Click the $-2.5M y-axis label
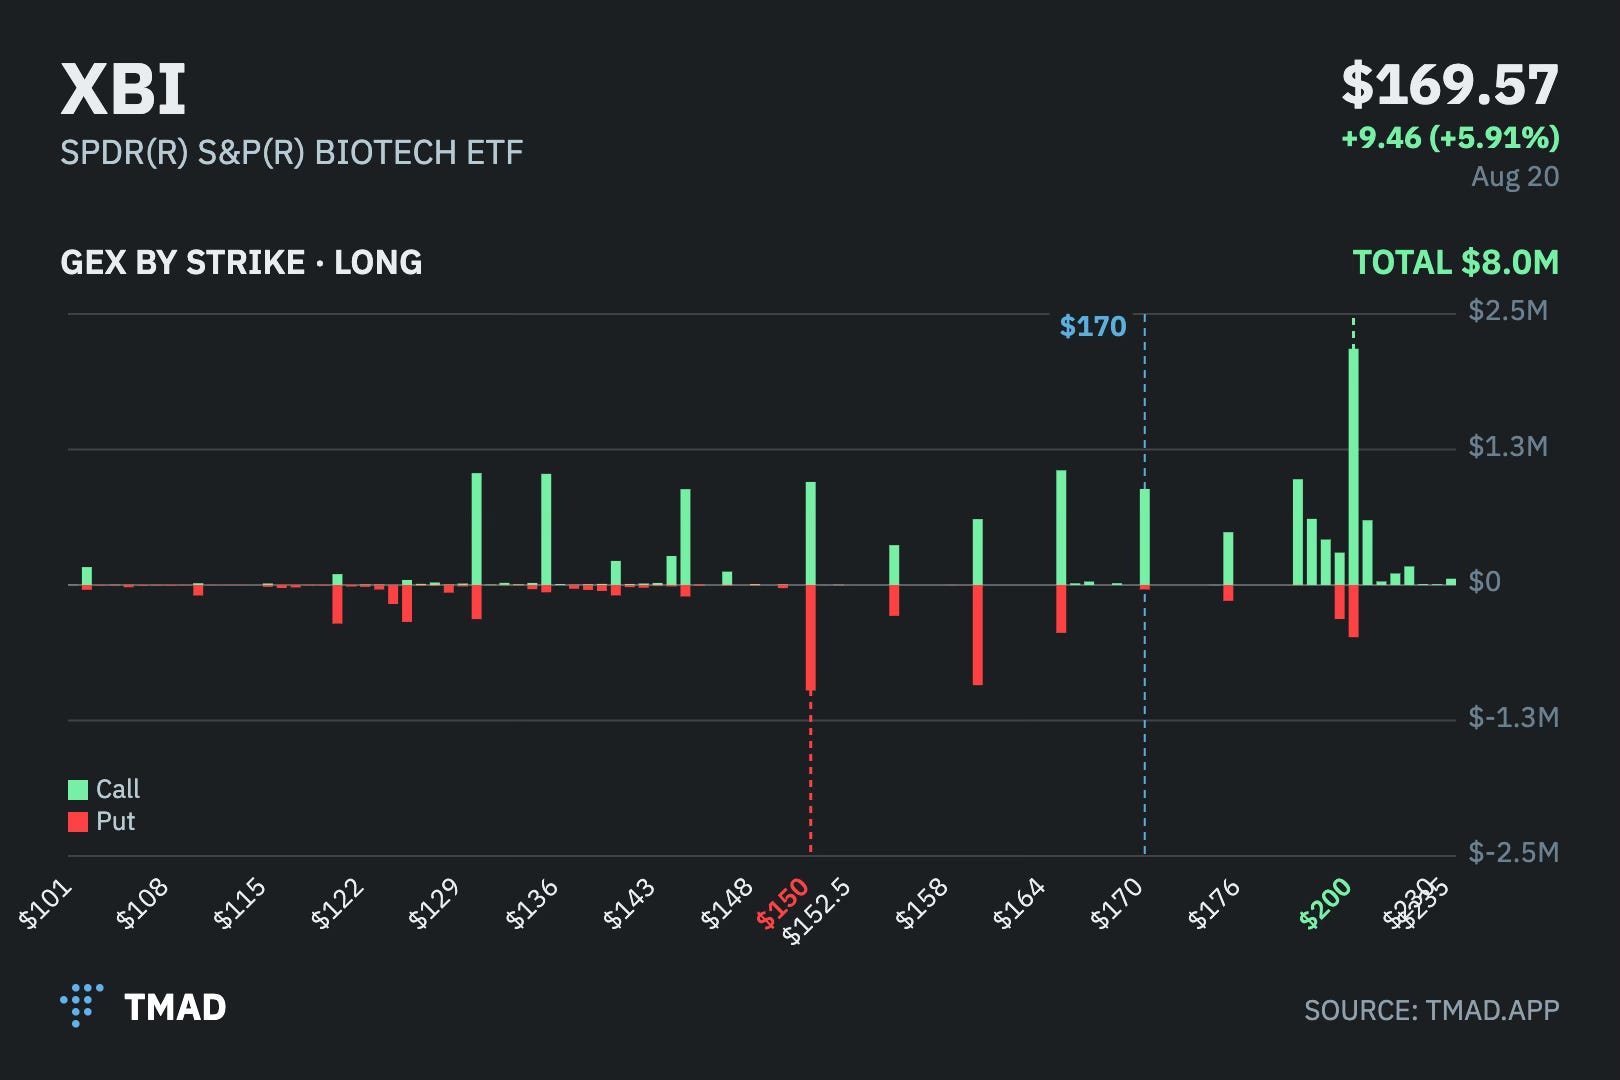This screenshot has height=1080, width=1620. pos(1514,852)
